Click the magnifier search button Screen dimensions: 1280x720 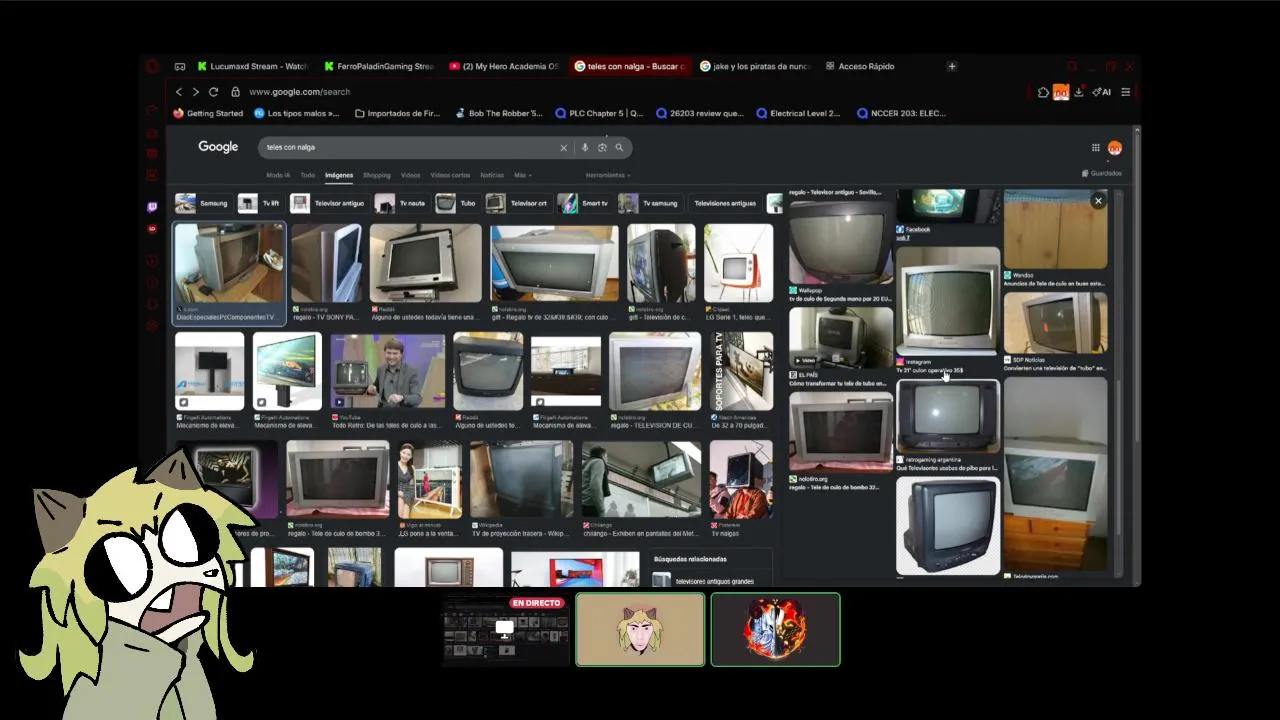[619, 147]
